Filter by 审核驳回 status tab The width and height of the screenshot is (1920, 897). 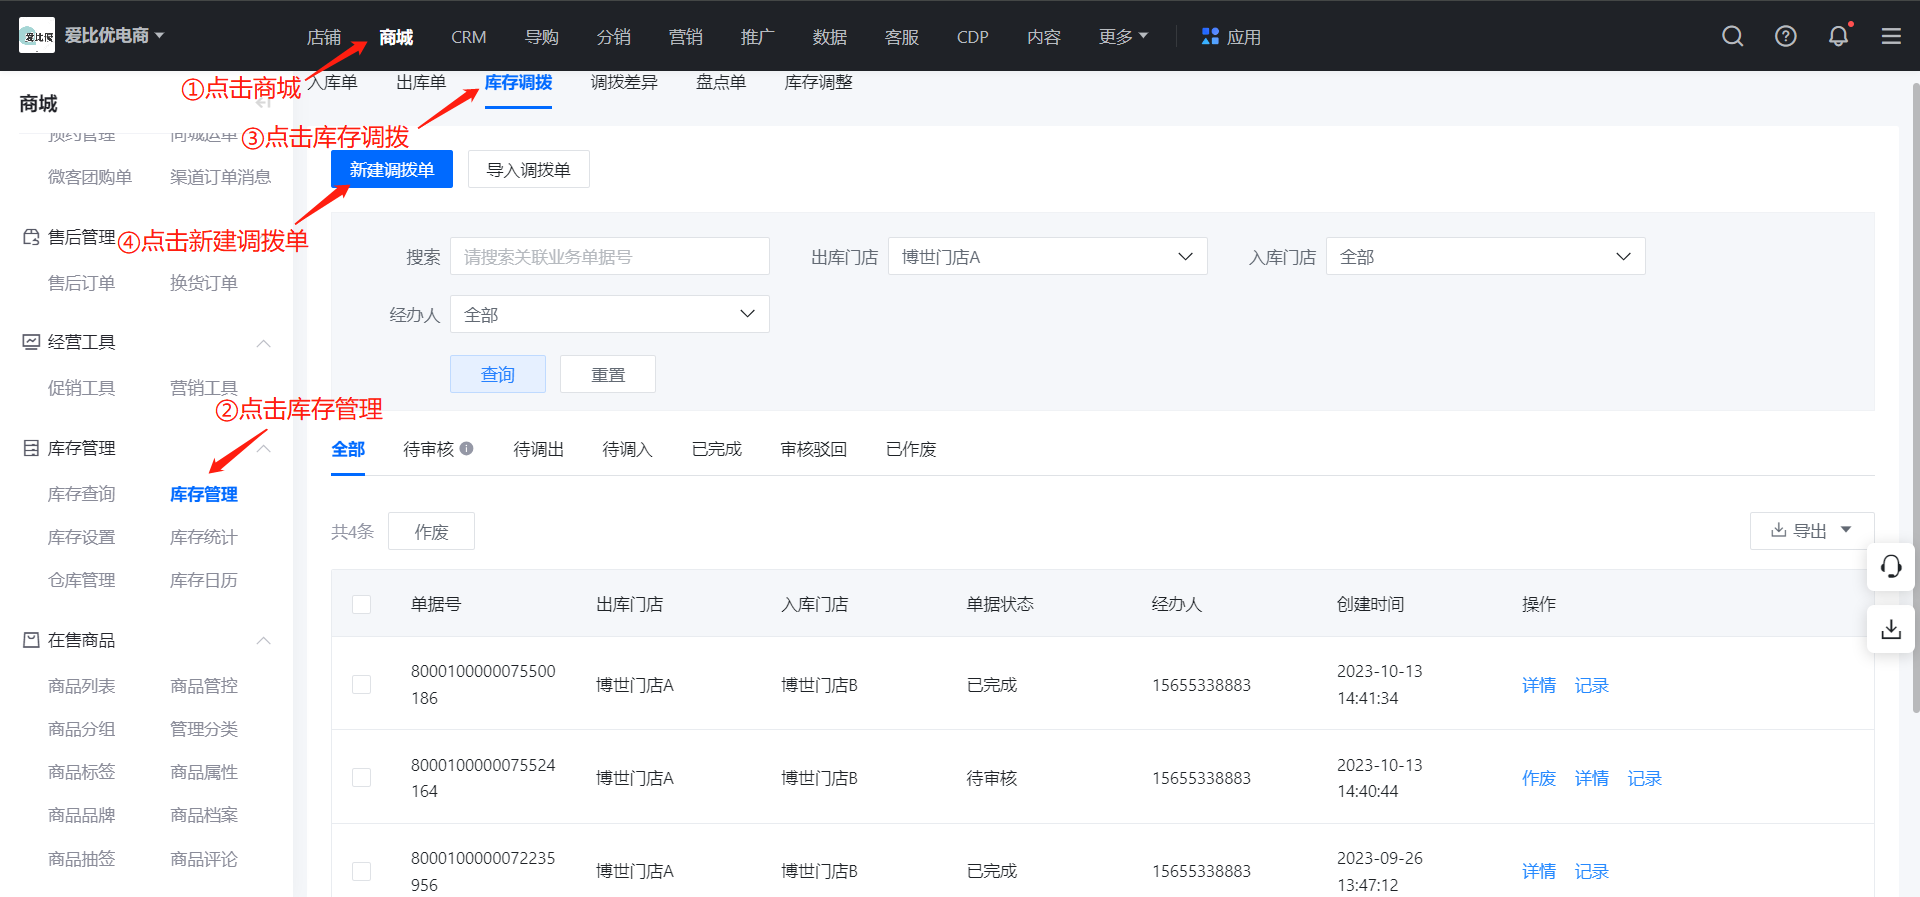(x=814, y=449)
